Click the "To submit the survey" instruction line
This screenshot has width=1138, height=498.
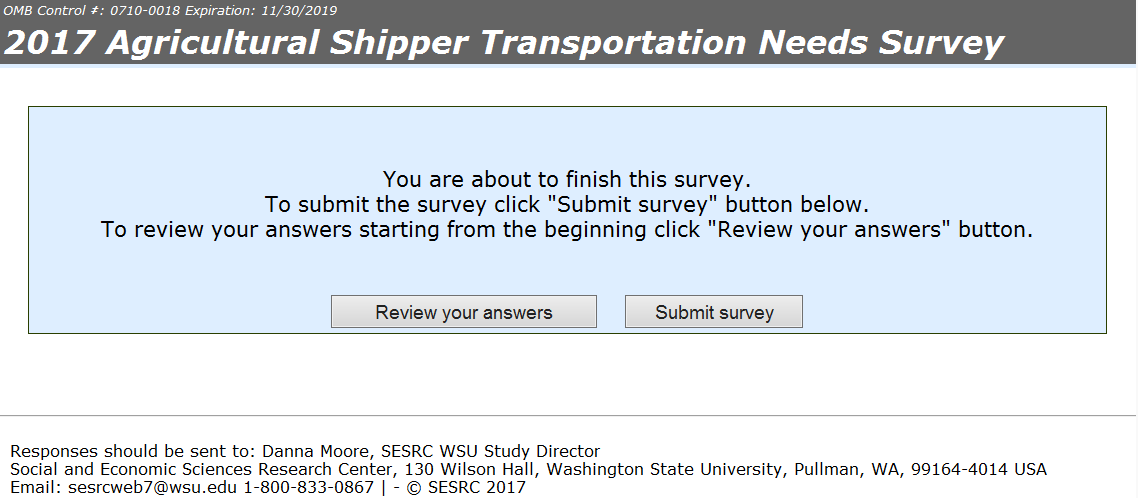tap(566, 205)
